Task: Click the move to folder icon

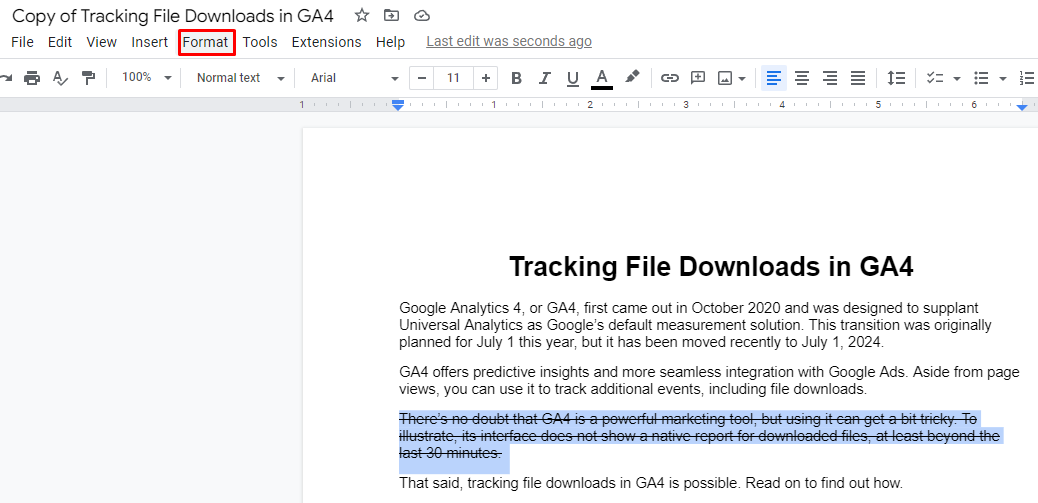Action: [x=392, y=15]
